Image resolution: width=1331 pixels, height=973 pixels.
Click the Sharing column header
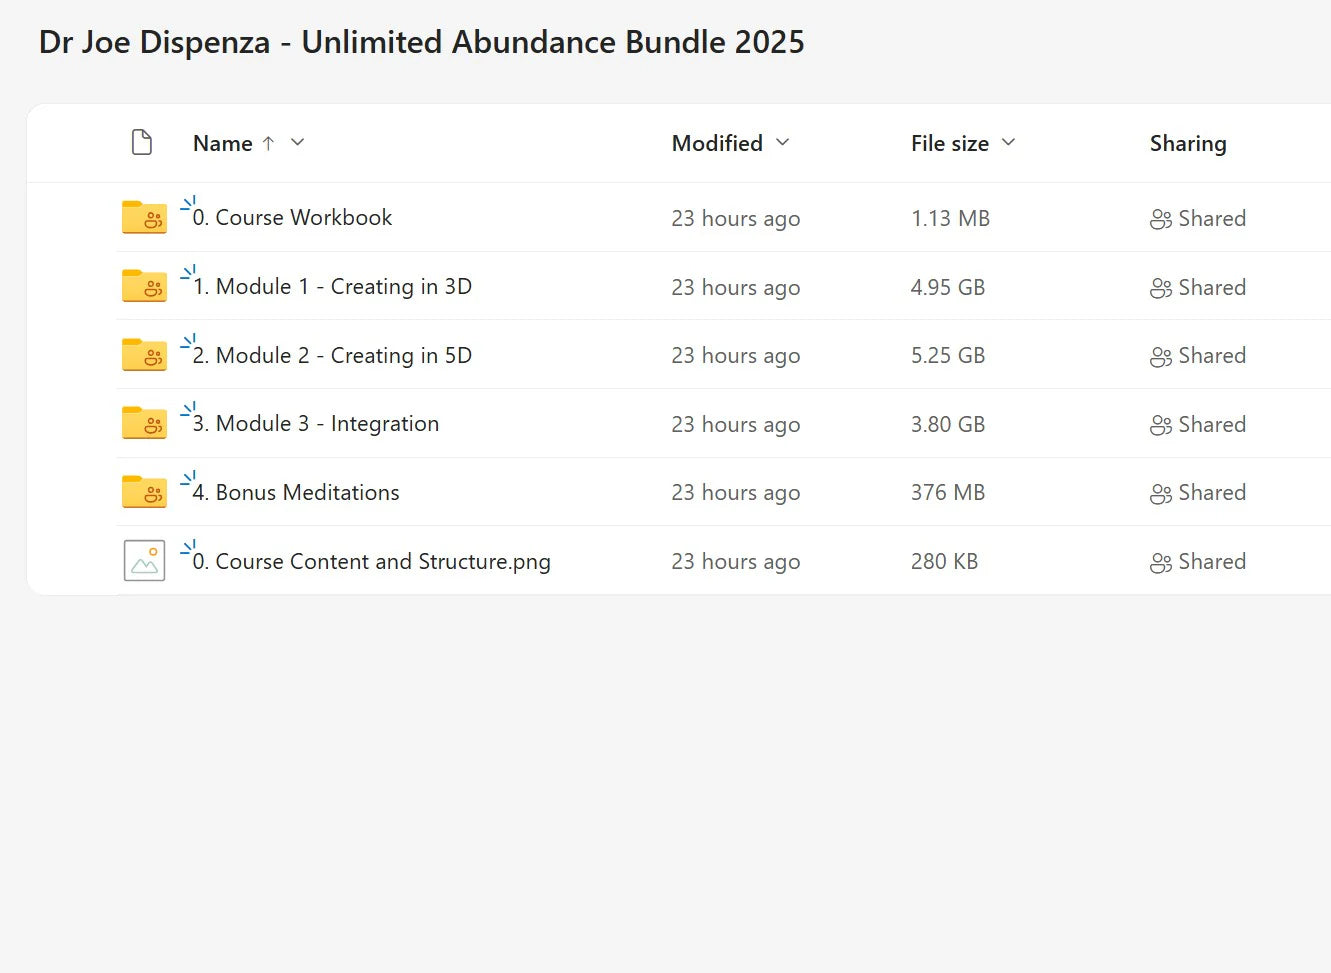coord(1188,143)
